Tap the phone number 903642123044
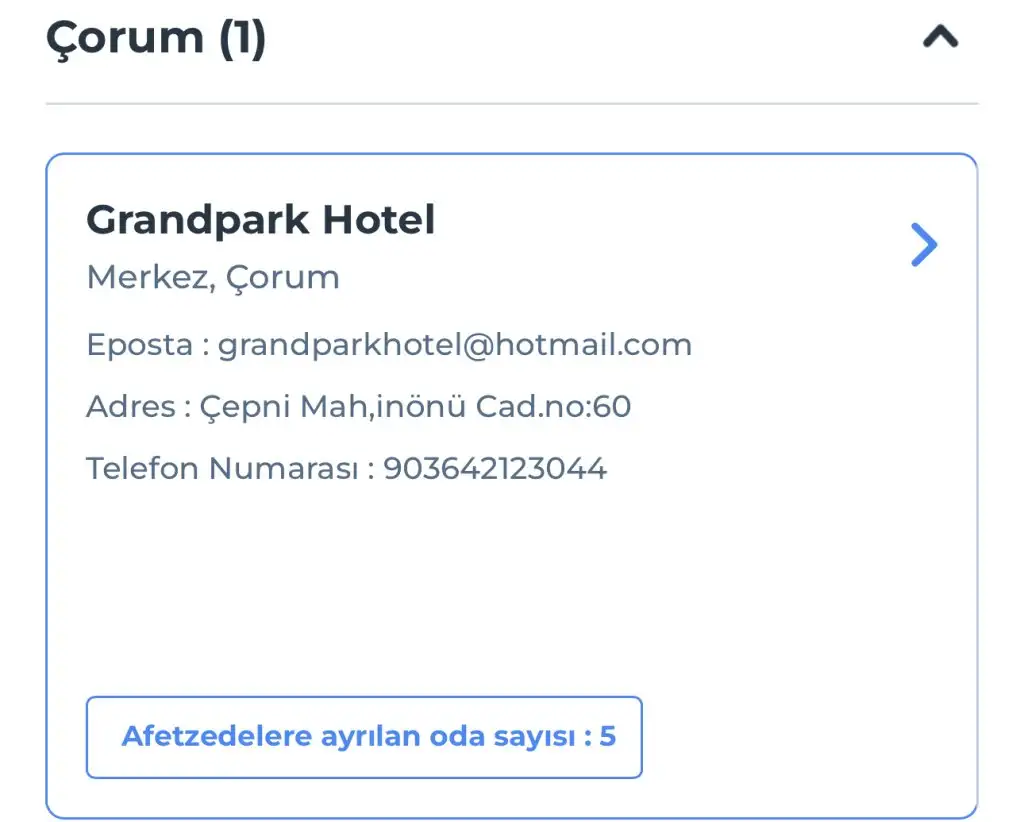This screenshot has height=822, width=1024. coord(495,469)
